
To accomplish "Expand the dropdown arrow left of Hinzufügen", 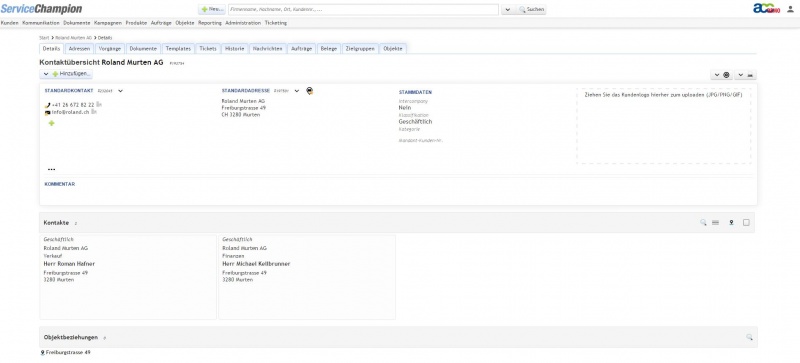I will [x=45, y=74].
